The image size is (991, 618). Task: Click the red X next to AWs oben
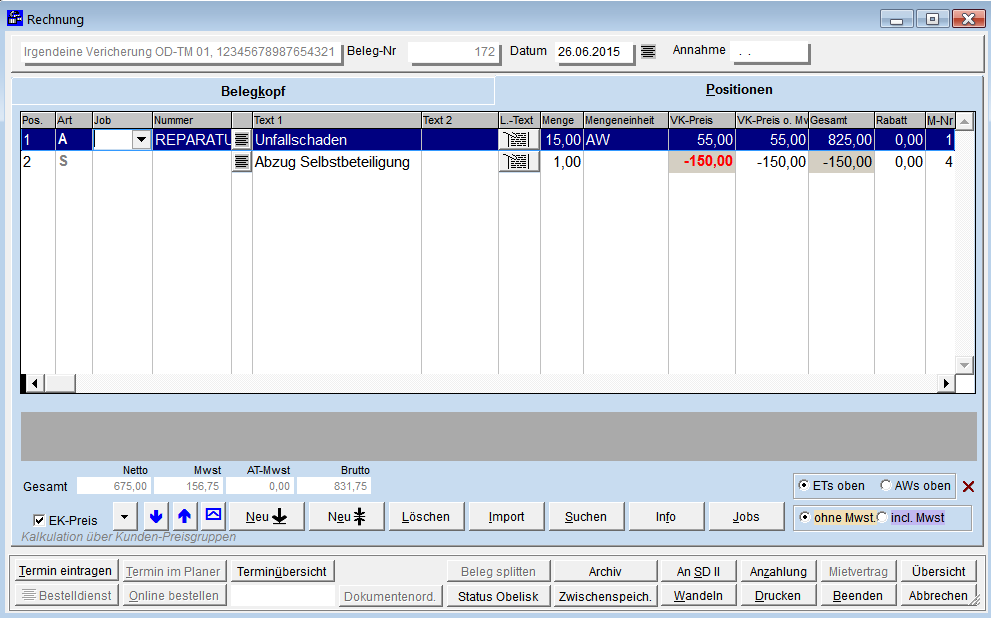(968, 487)
